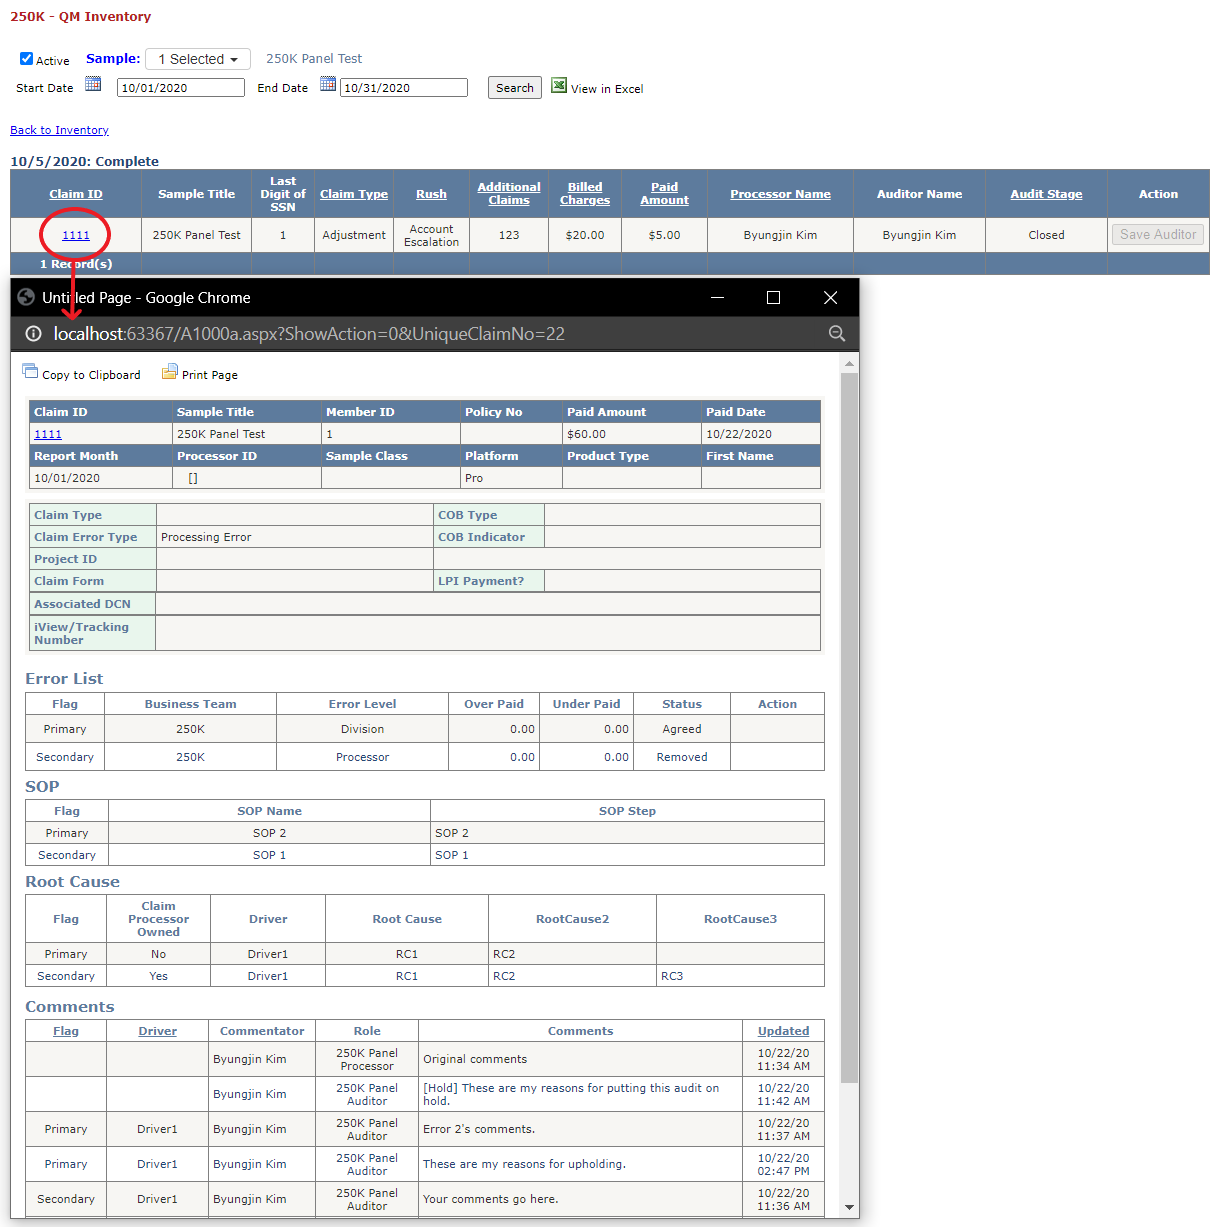The image size is (1219, 1227).
Task: Sort by the Billed Charges header
Action: 585,194
